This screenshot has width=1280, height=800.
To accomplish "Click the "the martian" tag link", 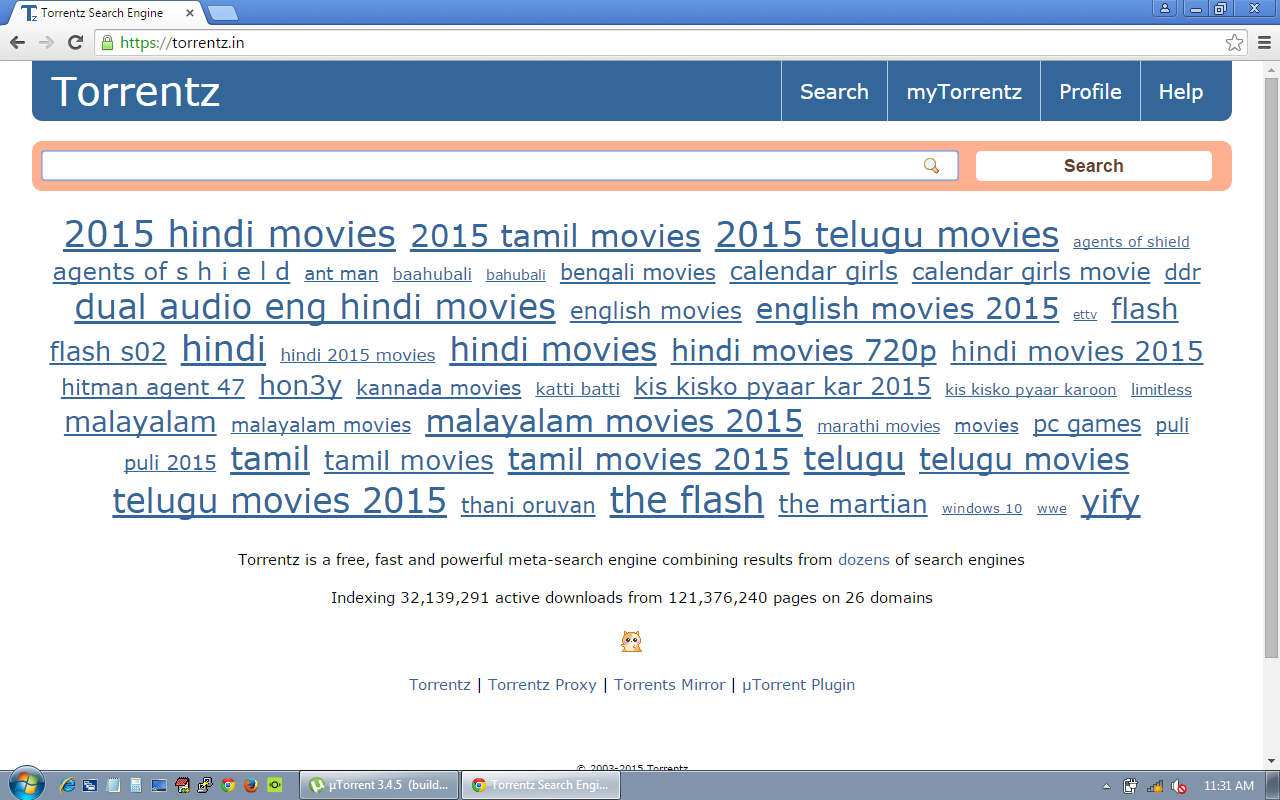I will [853, 503].
